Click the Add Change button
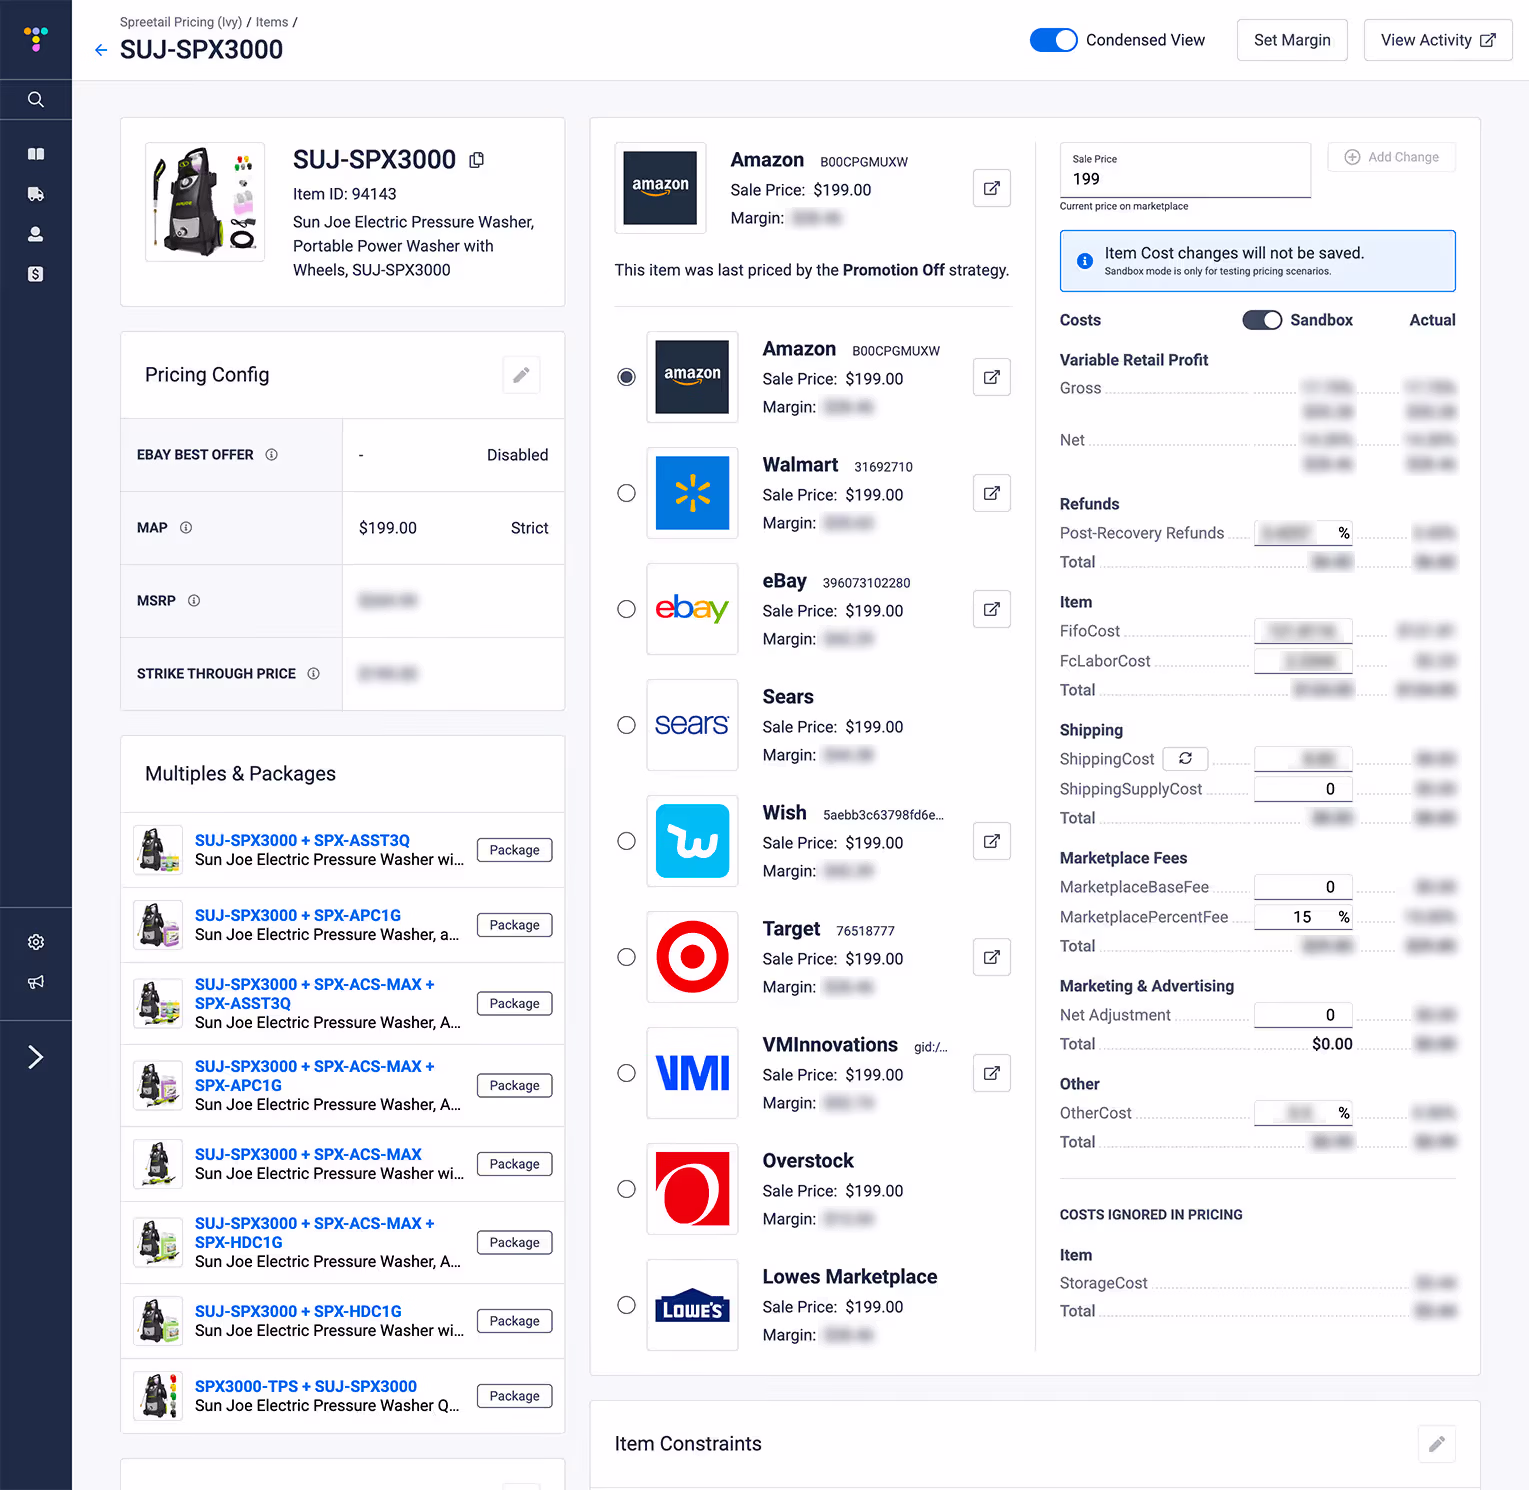This screenshot has height=1490, width=1529. [x=1391, y=157]
